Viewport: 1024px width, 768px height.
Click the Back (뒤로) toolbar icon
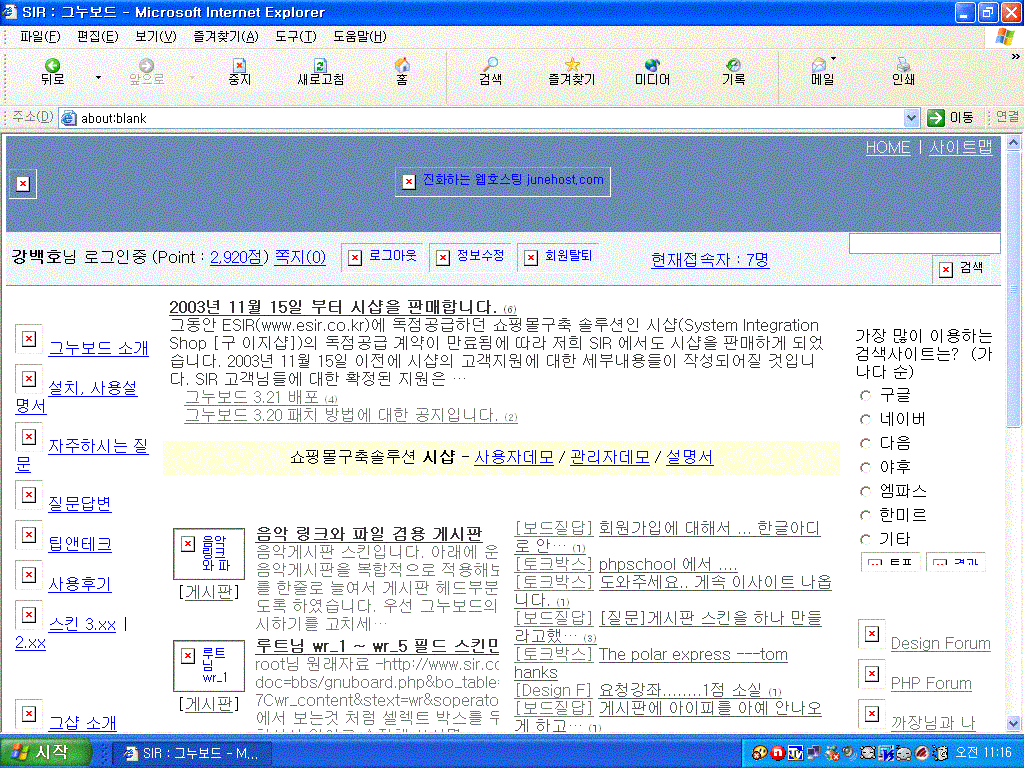[x=52, y=70]
